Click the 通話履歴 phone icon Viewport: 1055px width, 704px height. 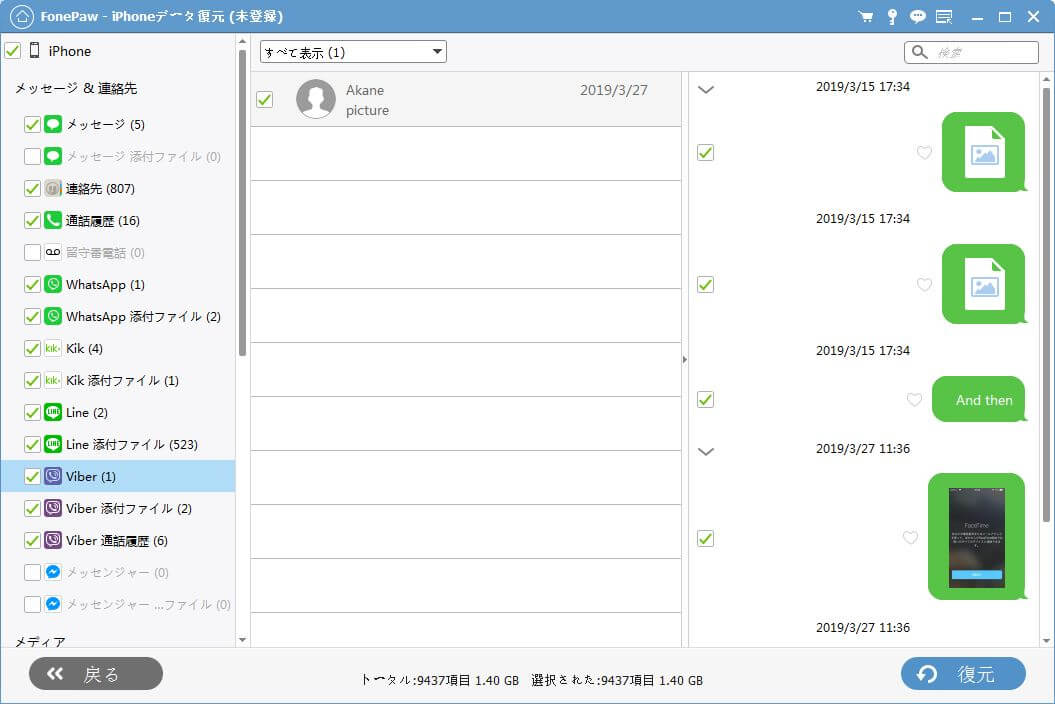[53, 221]
